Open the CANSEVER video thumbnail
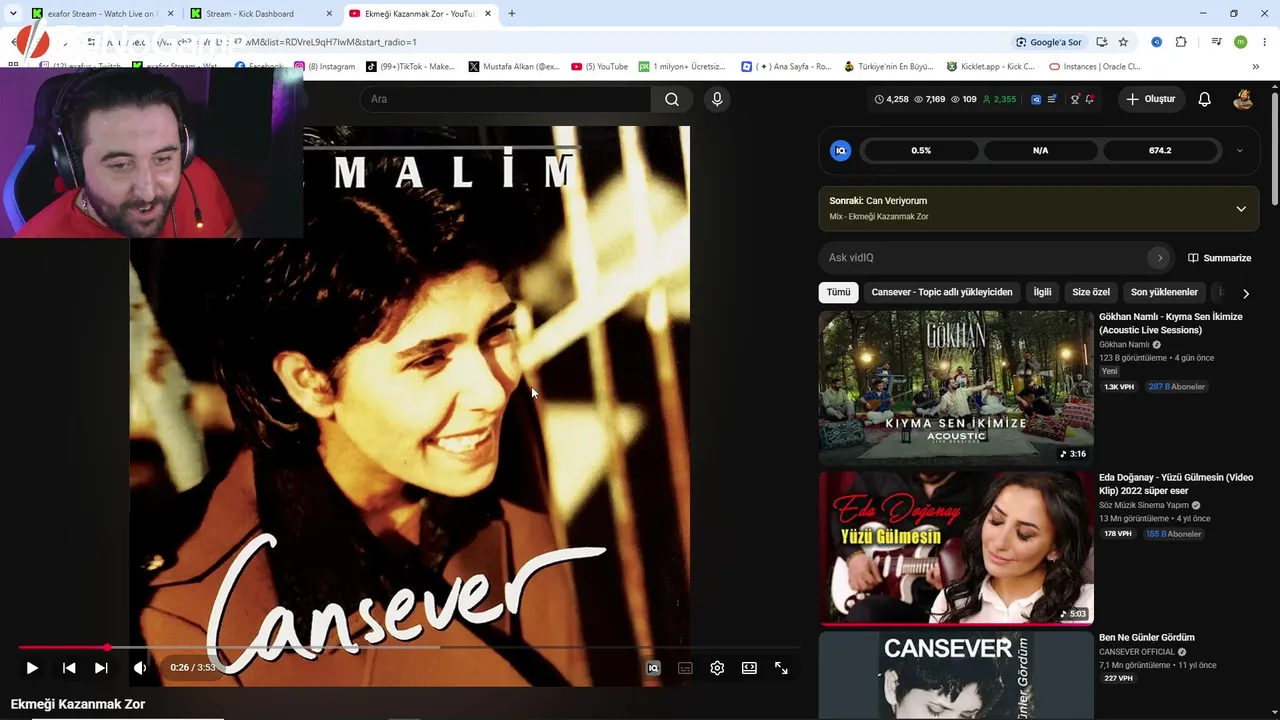Screen dimensions: 1280x720 coord(956,675)
